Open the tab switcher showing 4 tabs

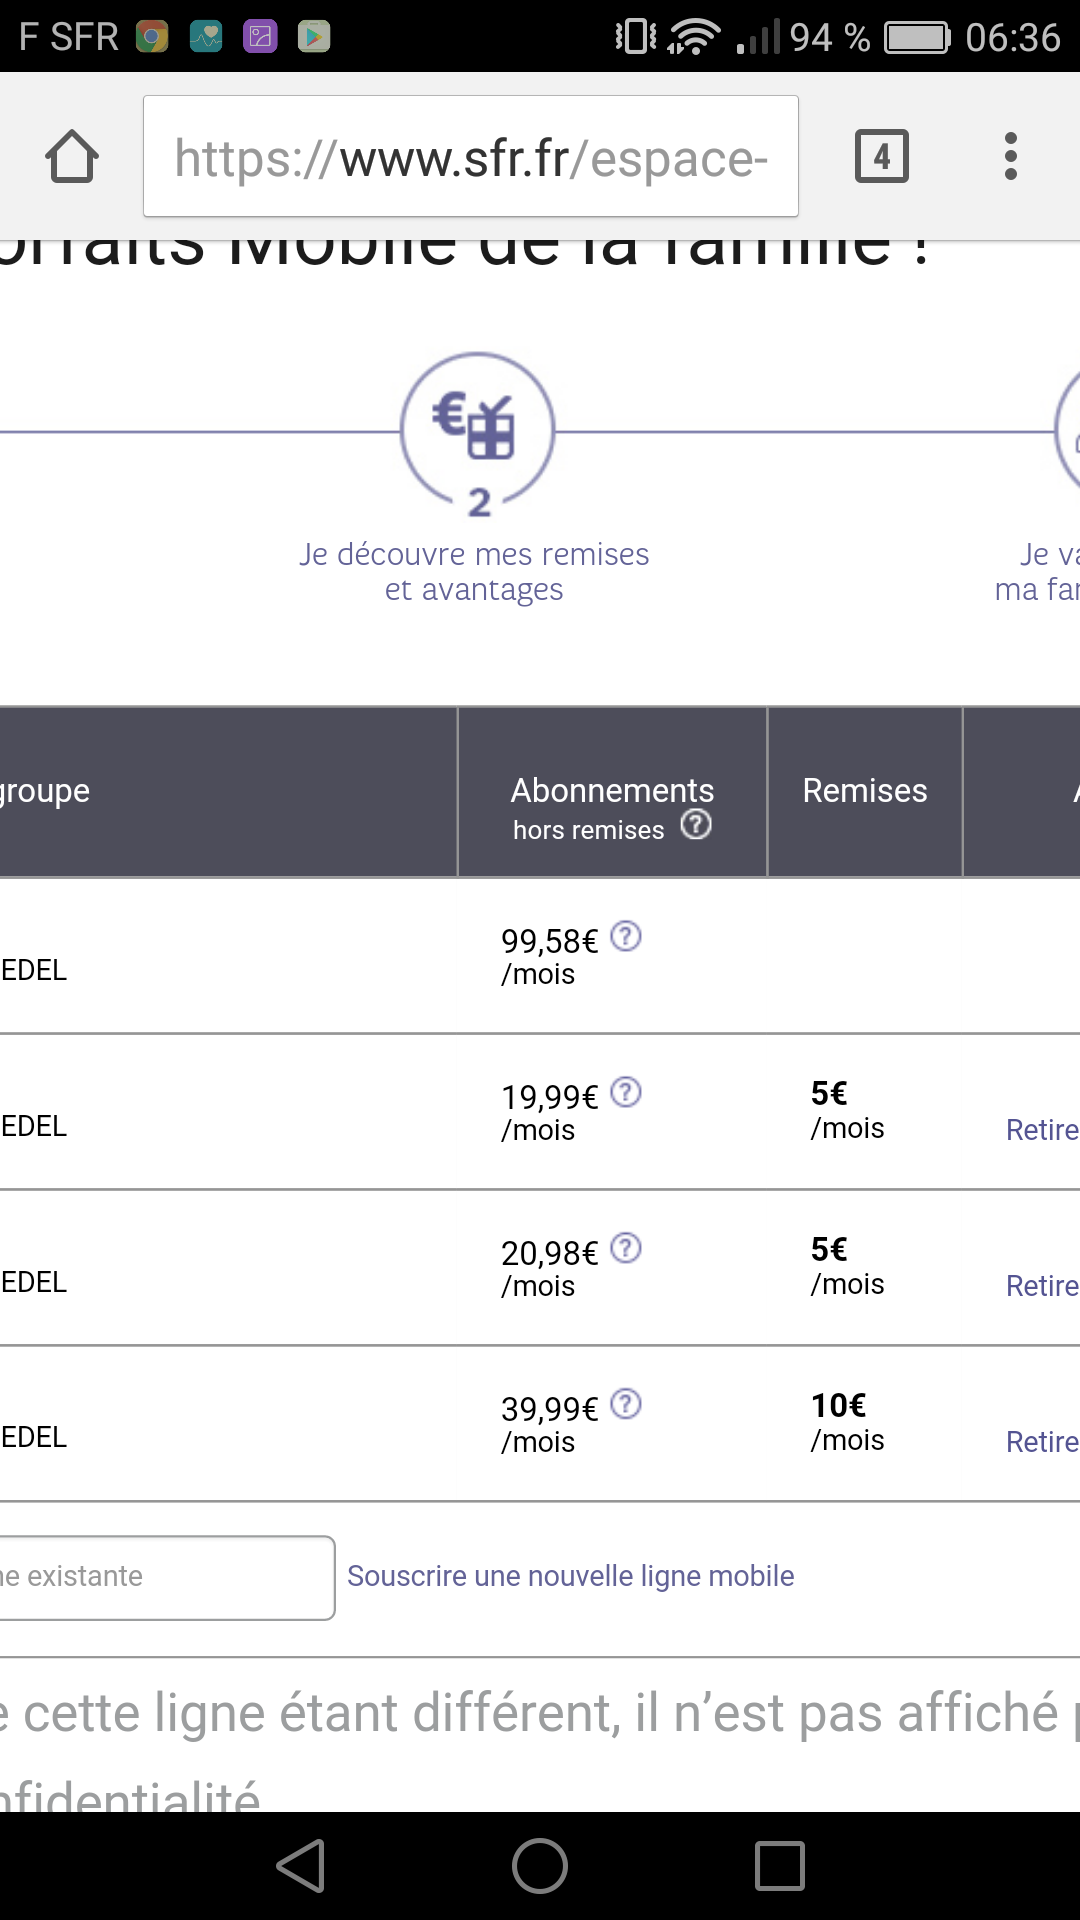coord(881,157)
